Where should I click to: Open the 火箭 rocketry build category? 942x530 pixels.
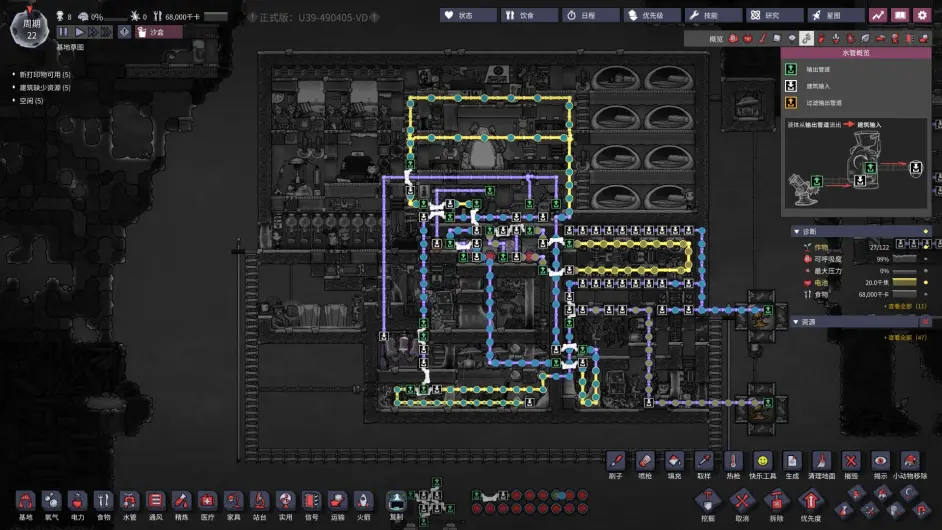click(363, 505)
